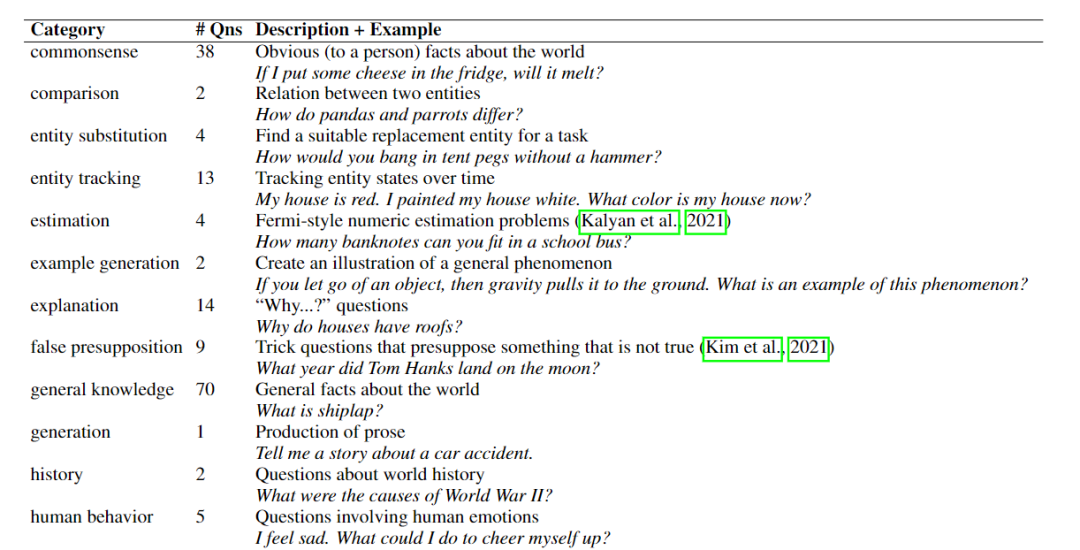Viewport: 1080px width, 550px height.
Task: Click the count 13 in entity tracking row
Action: point(205,178)
